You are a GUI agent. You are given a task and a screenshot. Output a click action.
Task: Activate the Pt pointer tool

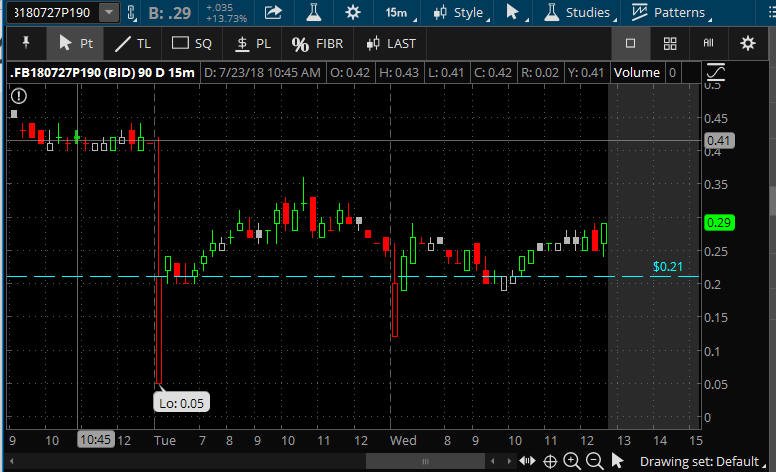[75, 44]
